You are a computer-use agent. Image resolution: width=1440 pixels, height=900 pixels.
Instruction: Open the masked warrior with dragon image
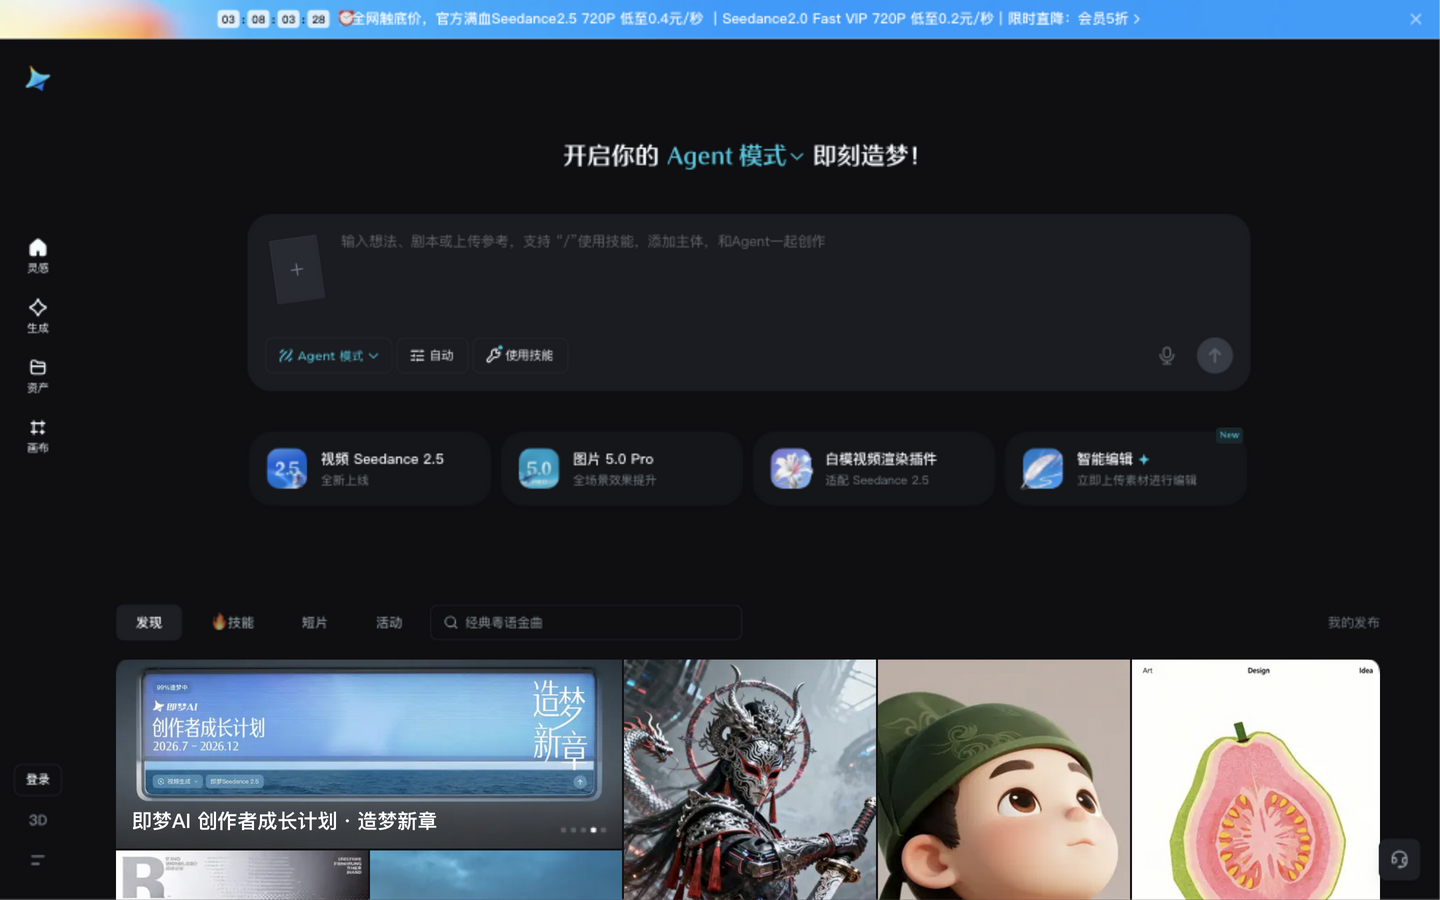tap(750, 779)
